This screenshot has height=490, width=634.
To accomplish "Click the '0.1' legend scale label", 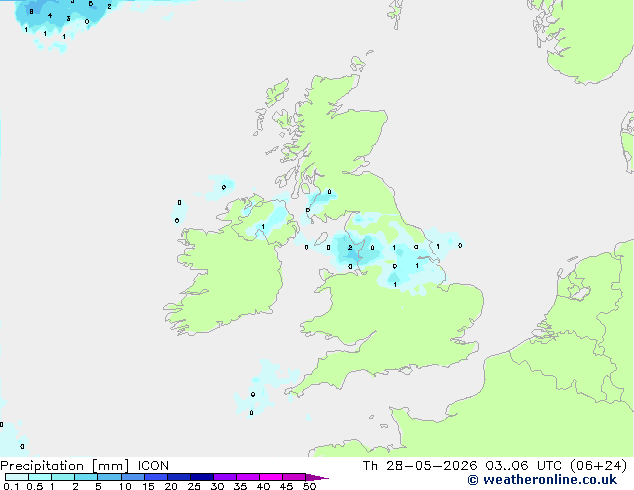I will coord(11,486).
